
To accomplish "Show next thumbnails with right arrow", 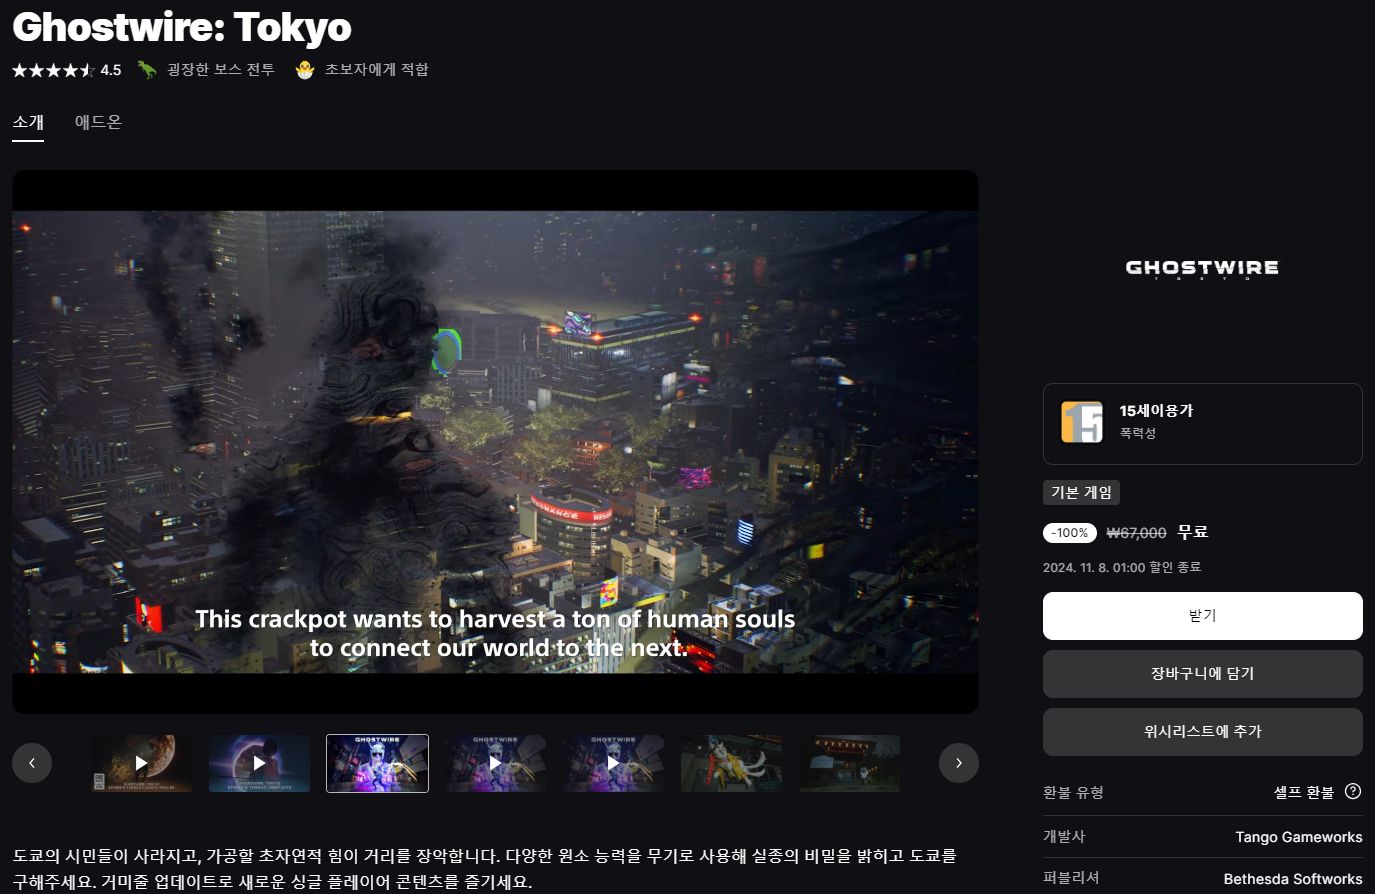I will click(958, 763).
